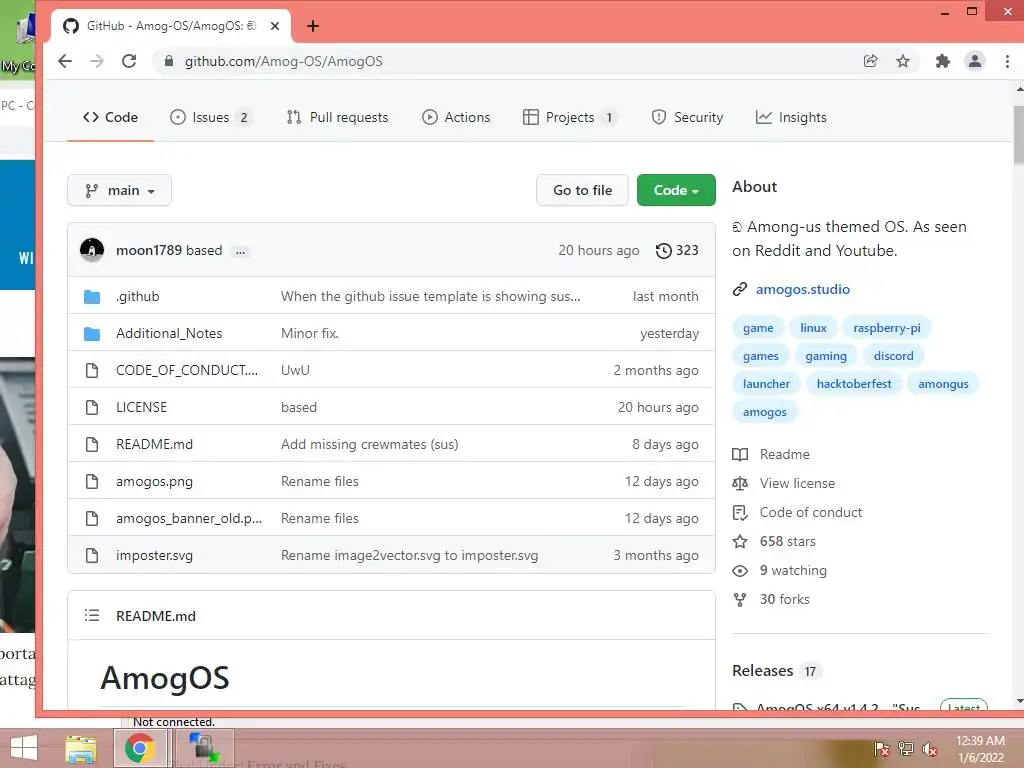This screenshot has width=1024, height=768.
Task: Click the discord topic tag
Action: 893,356
